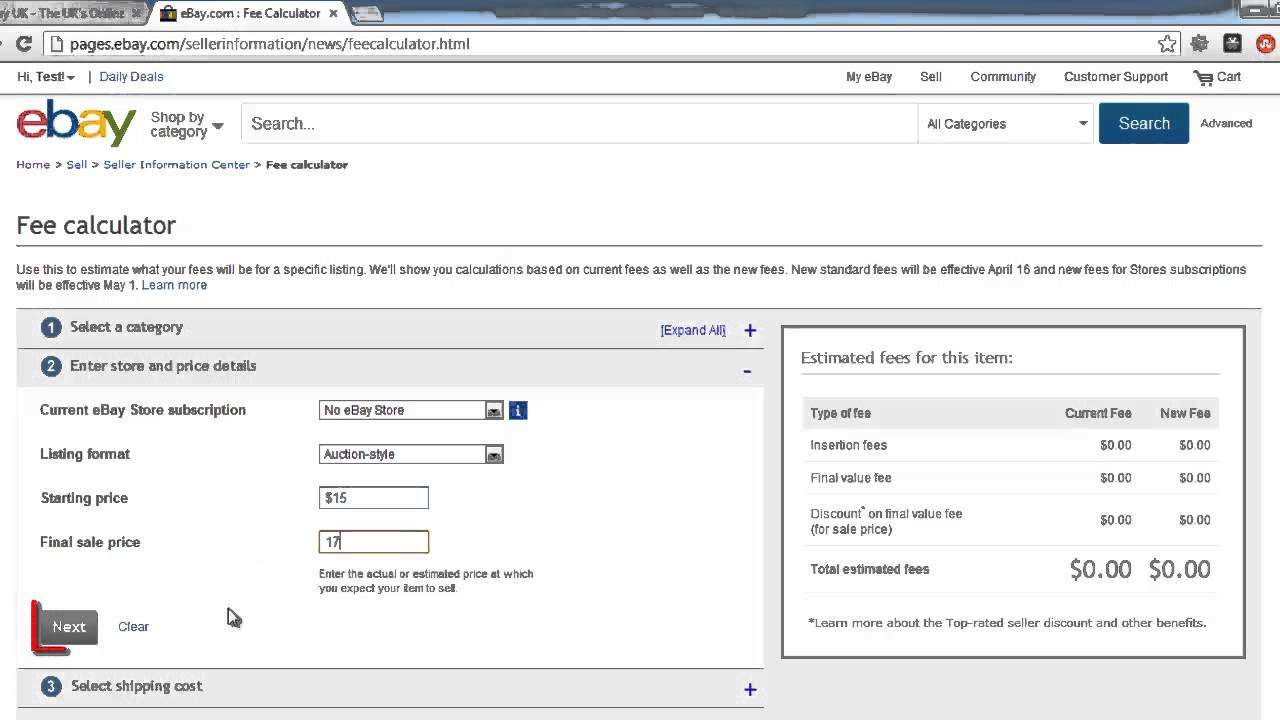This screenshot has width=1280, height=720.
Task: Go to the Sell breadcrumb
Action: 77,165
